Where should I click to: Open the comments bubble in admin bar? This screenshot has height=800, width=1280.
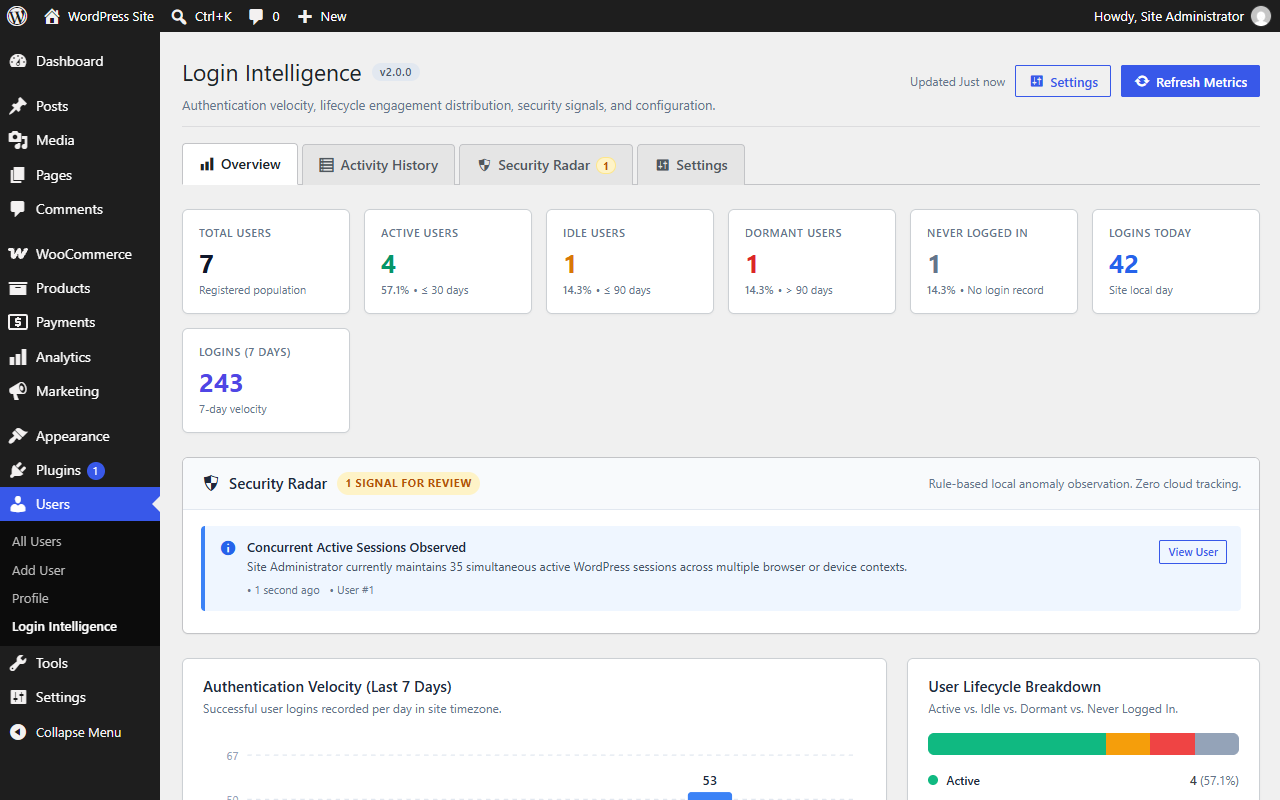pyautogui.click(x=264, y=16)
